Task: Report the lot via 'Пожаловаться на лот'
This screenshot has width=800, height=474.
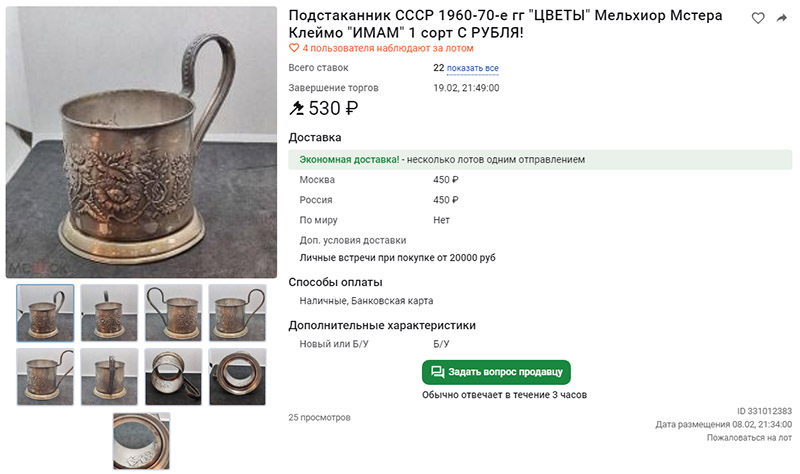Action: click(x=749, y=438)
